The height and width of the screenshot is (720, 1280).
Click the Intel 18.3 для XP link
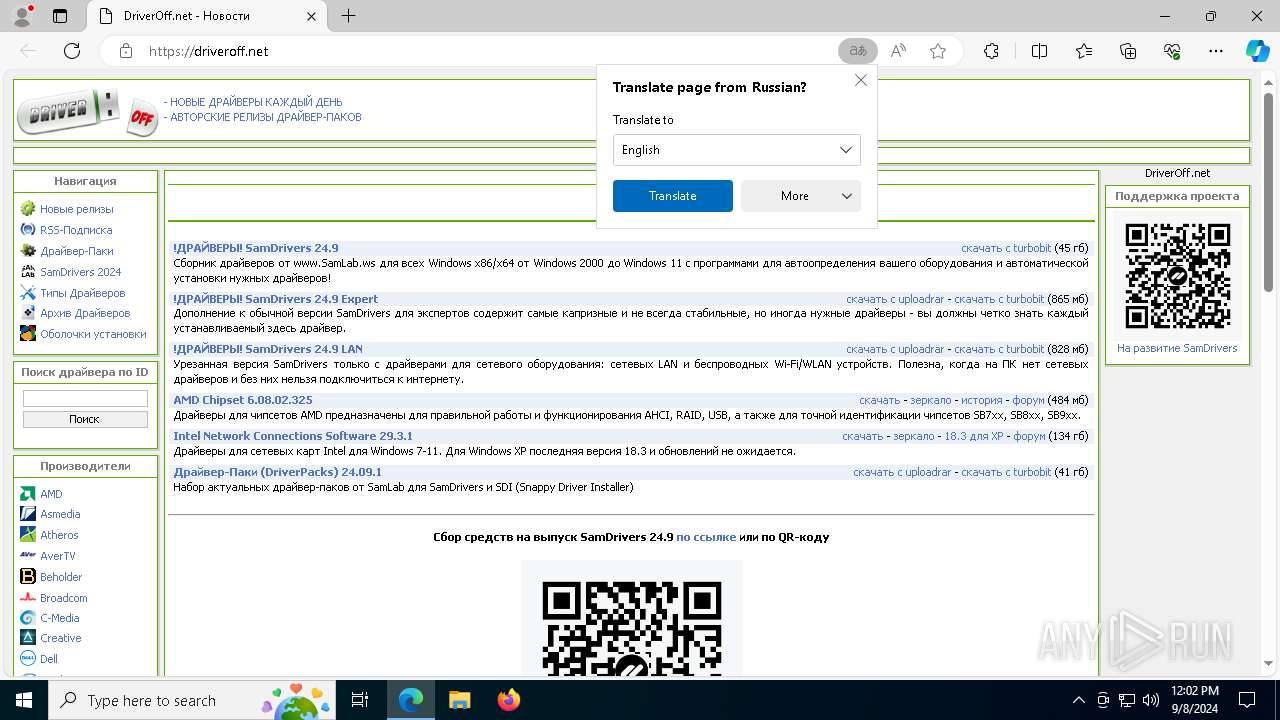click(x=973, y=436)
